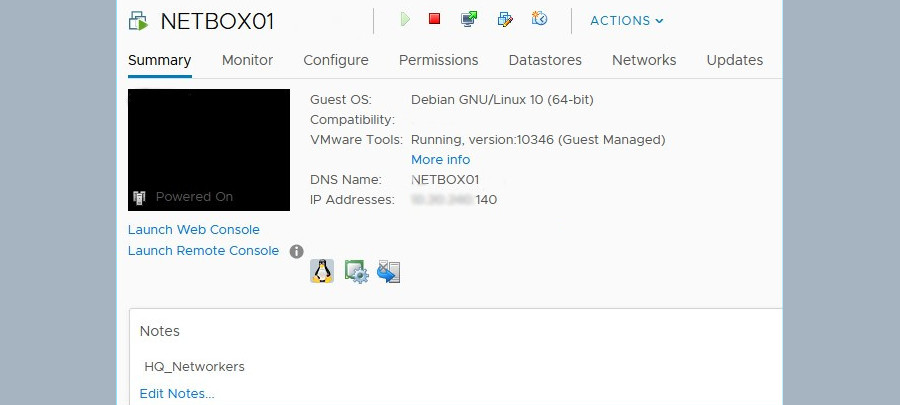Screen dimensions: 900x405
Task: Click More info under VMware Tools
Action: point(440,160)
